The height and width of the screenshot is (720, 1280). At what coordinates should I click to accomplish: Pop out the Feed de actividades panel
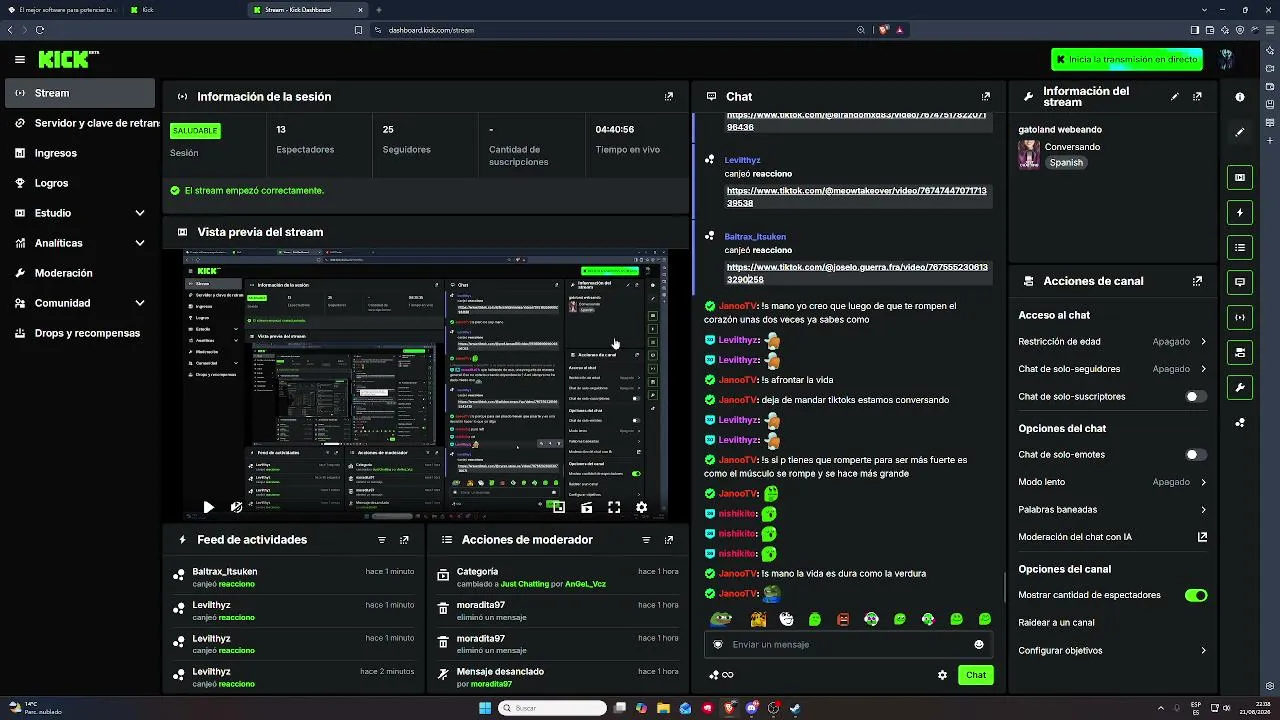click(404, 540)
